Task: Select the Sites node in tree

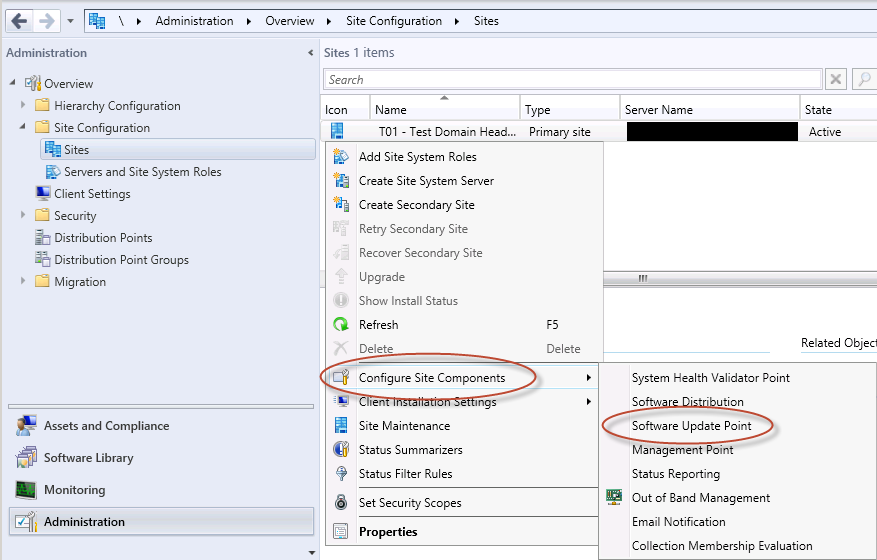Action: [x=178, y=150]
